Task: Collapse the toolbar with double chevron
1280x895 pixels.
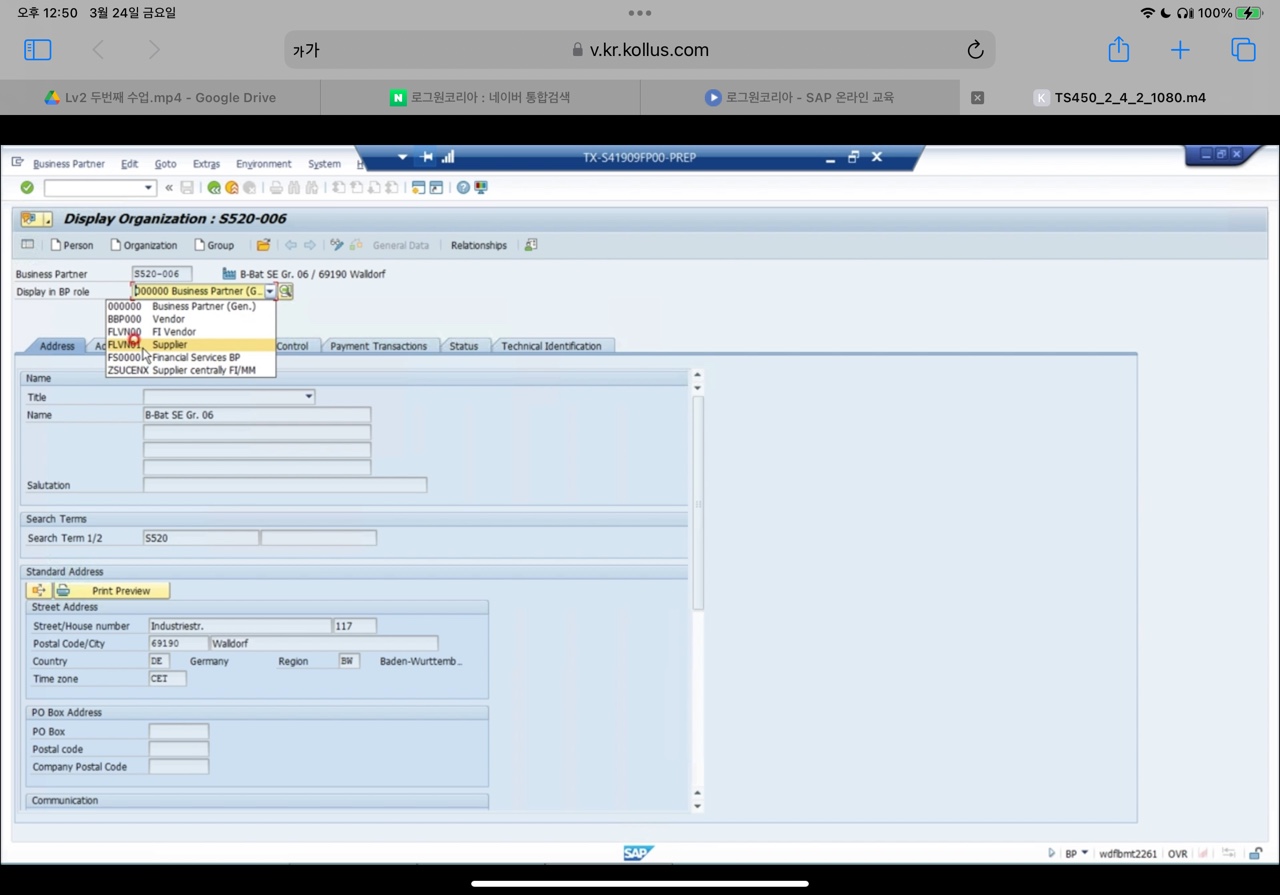Action: coord(169,187)
